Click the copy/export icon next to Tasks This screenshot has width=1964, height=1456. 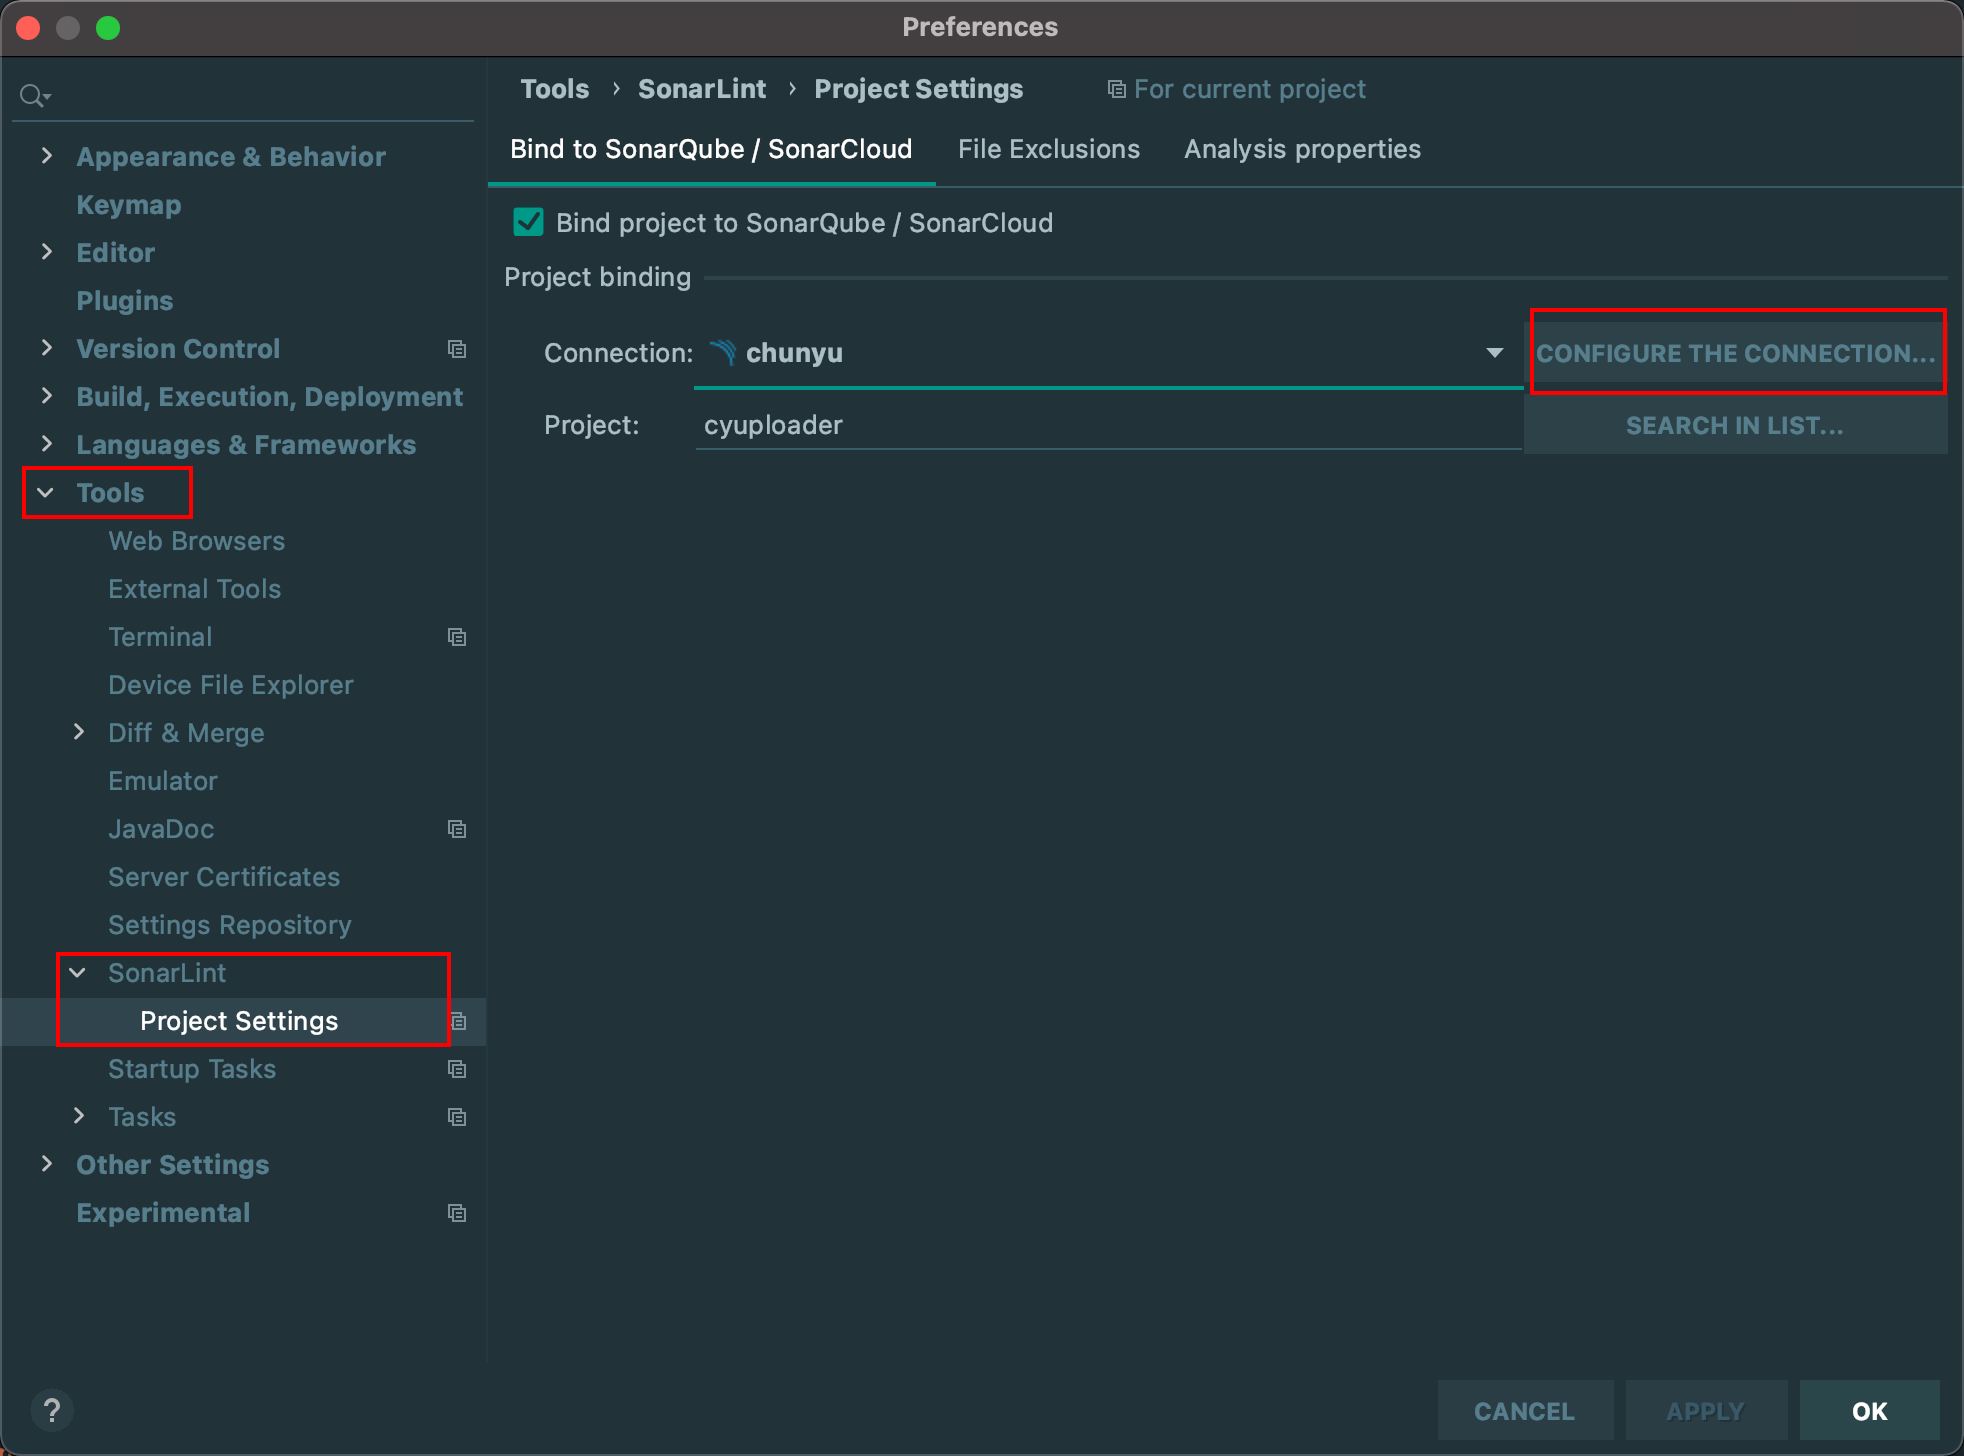[456, 1116]
